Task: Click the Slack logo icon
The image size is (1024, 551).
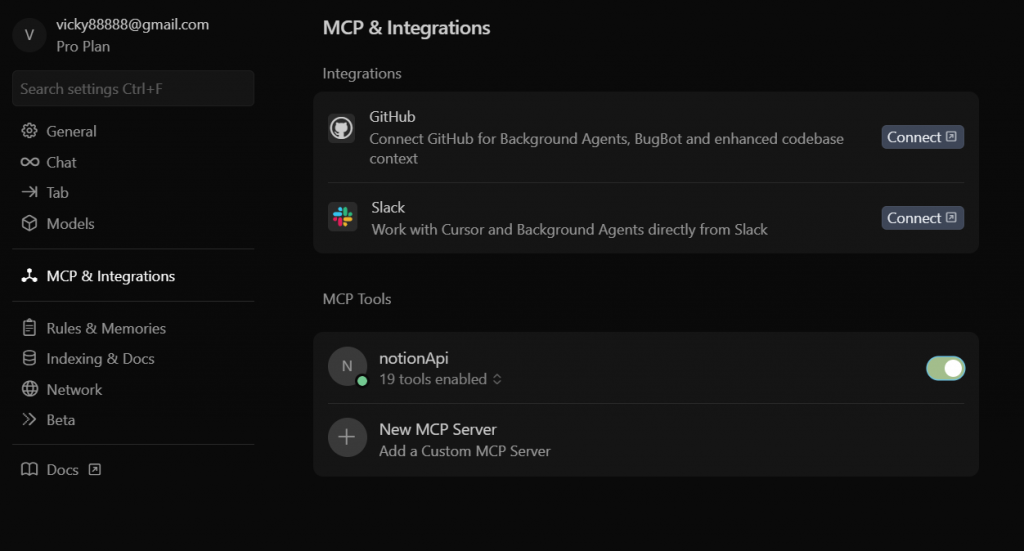Action: [343, 217]
